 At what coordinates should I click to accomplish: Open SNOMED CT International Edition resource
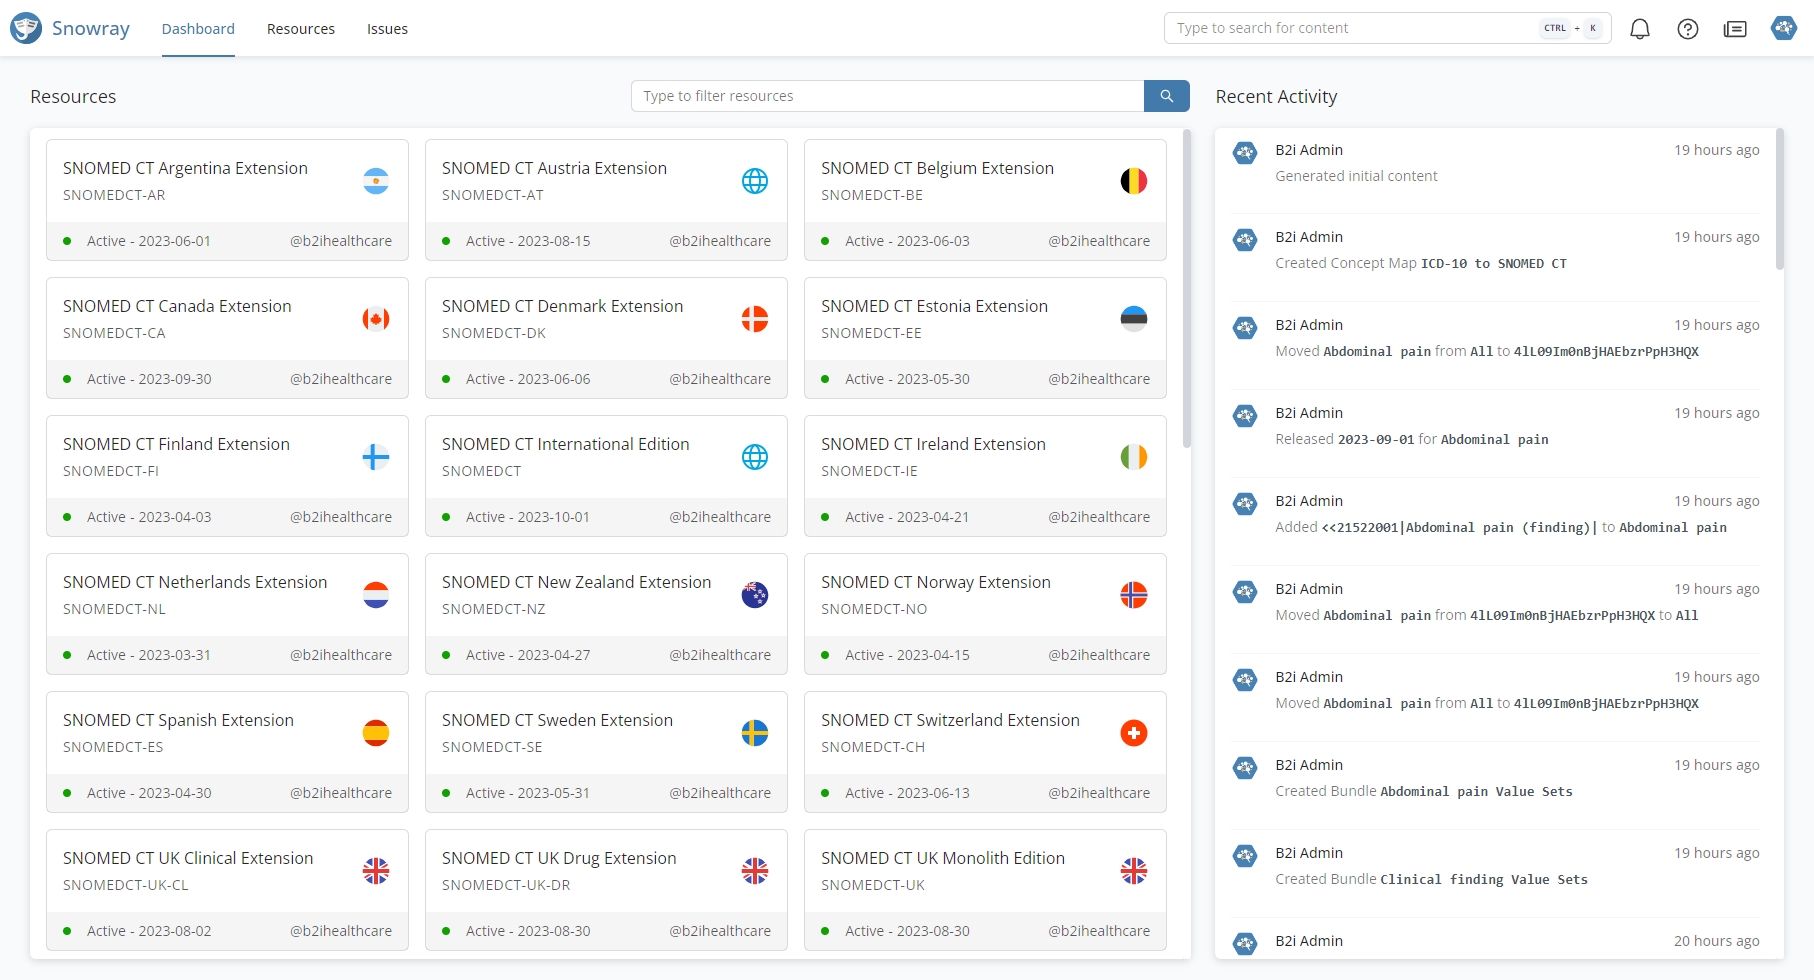coord(565,444)
